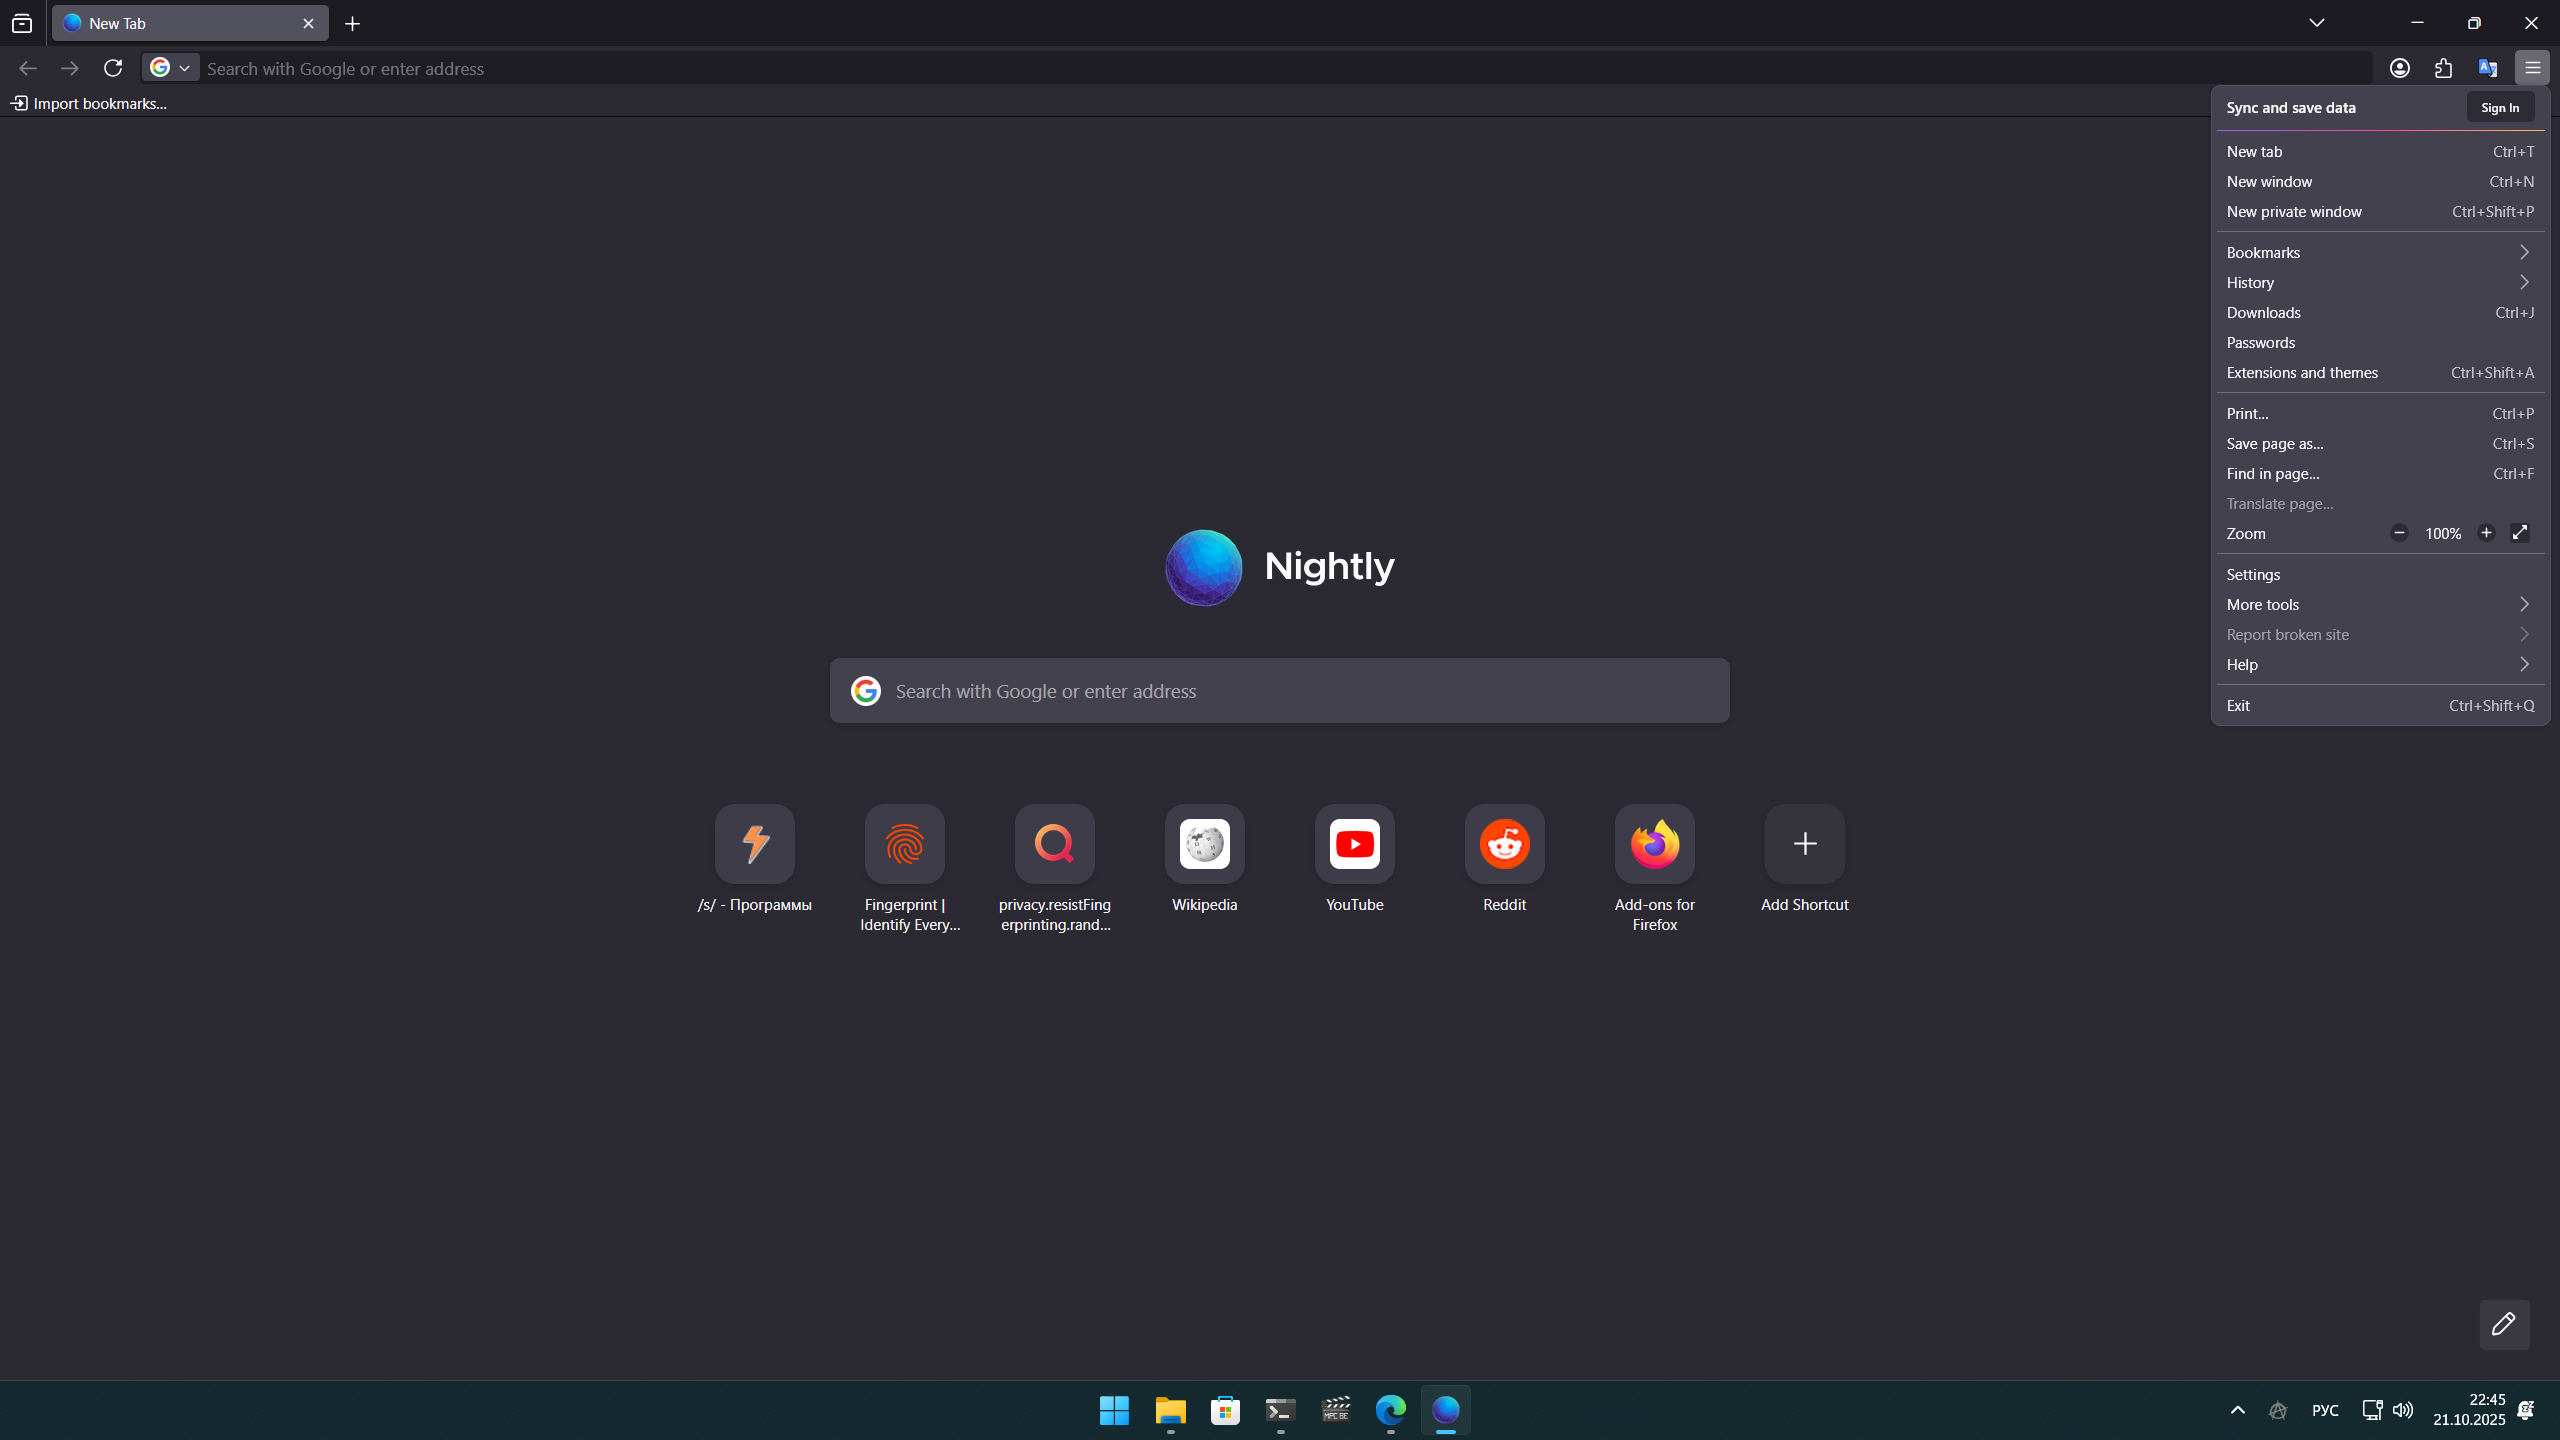This screenshot has height=1440, width=2560.
Task: Select New private window from menu
Action: click(x=2294, y=211)
